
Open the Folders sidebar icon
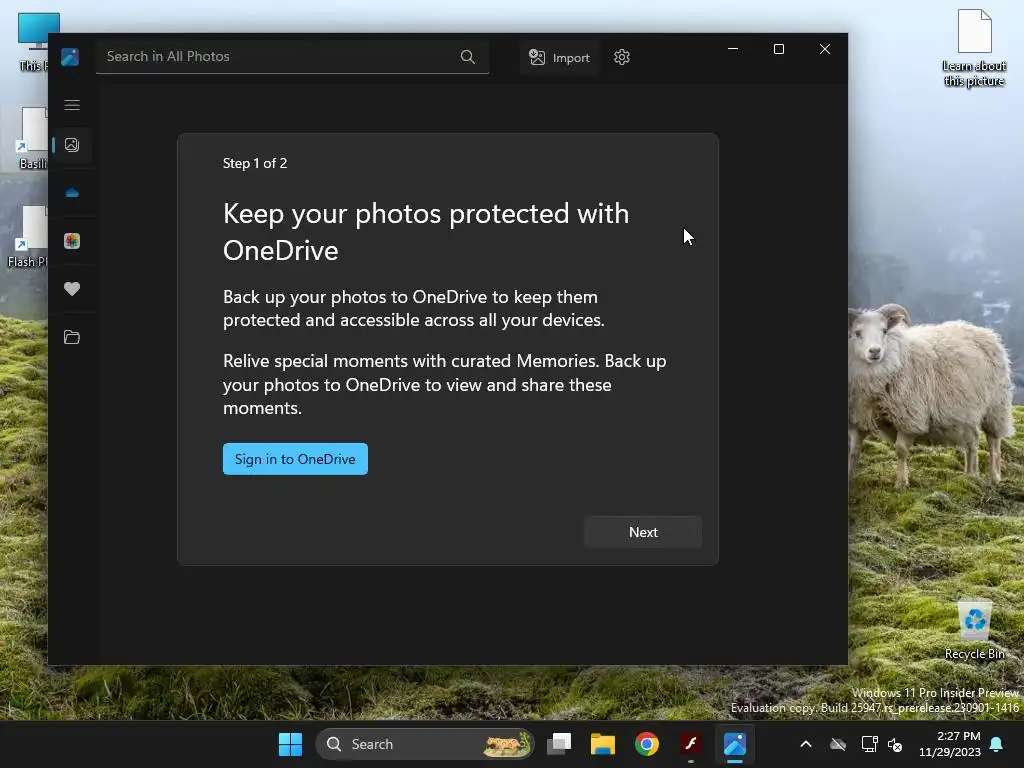pyautogui.click(x=72, y=337)
